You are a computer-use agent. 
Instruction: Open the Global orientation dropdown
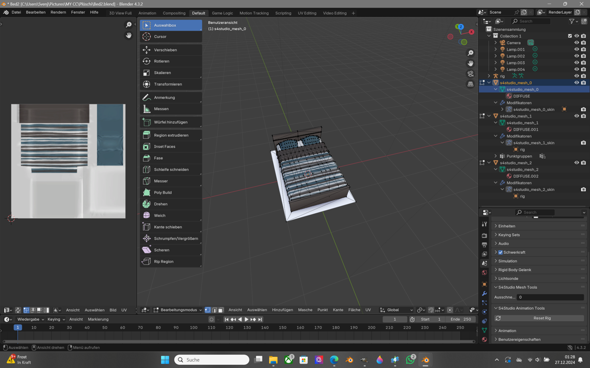tap(396, 310)
